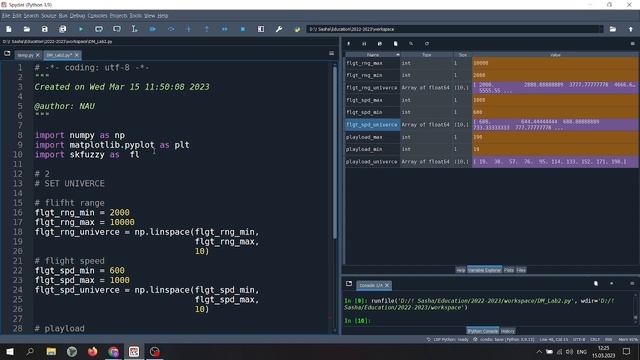Maximize the current pane
This screenshot has height=360, width=640.
(x=261, y=29)
